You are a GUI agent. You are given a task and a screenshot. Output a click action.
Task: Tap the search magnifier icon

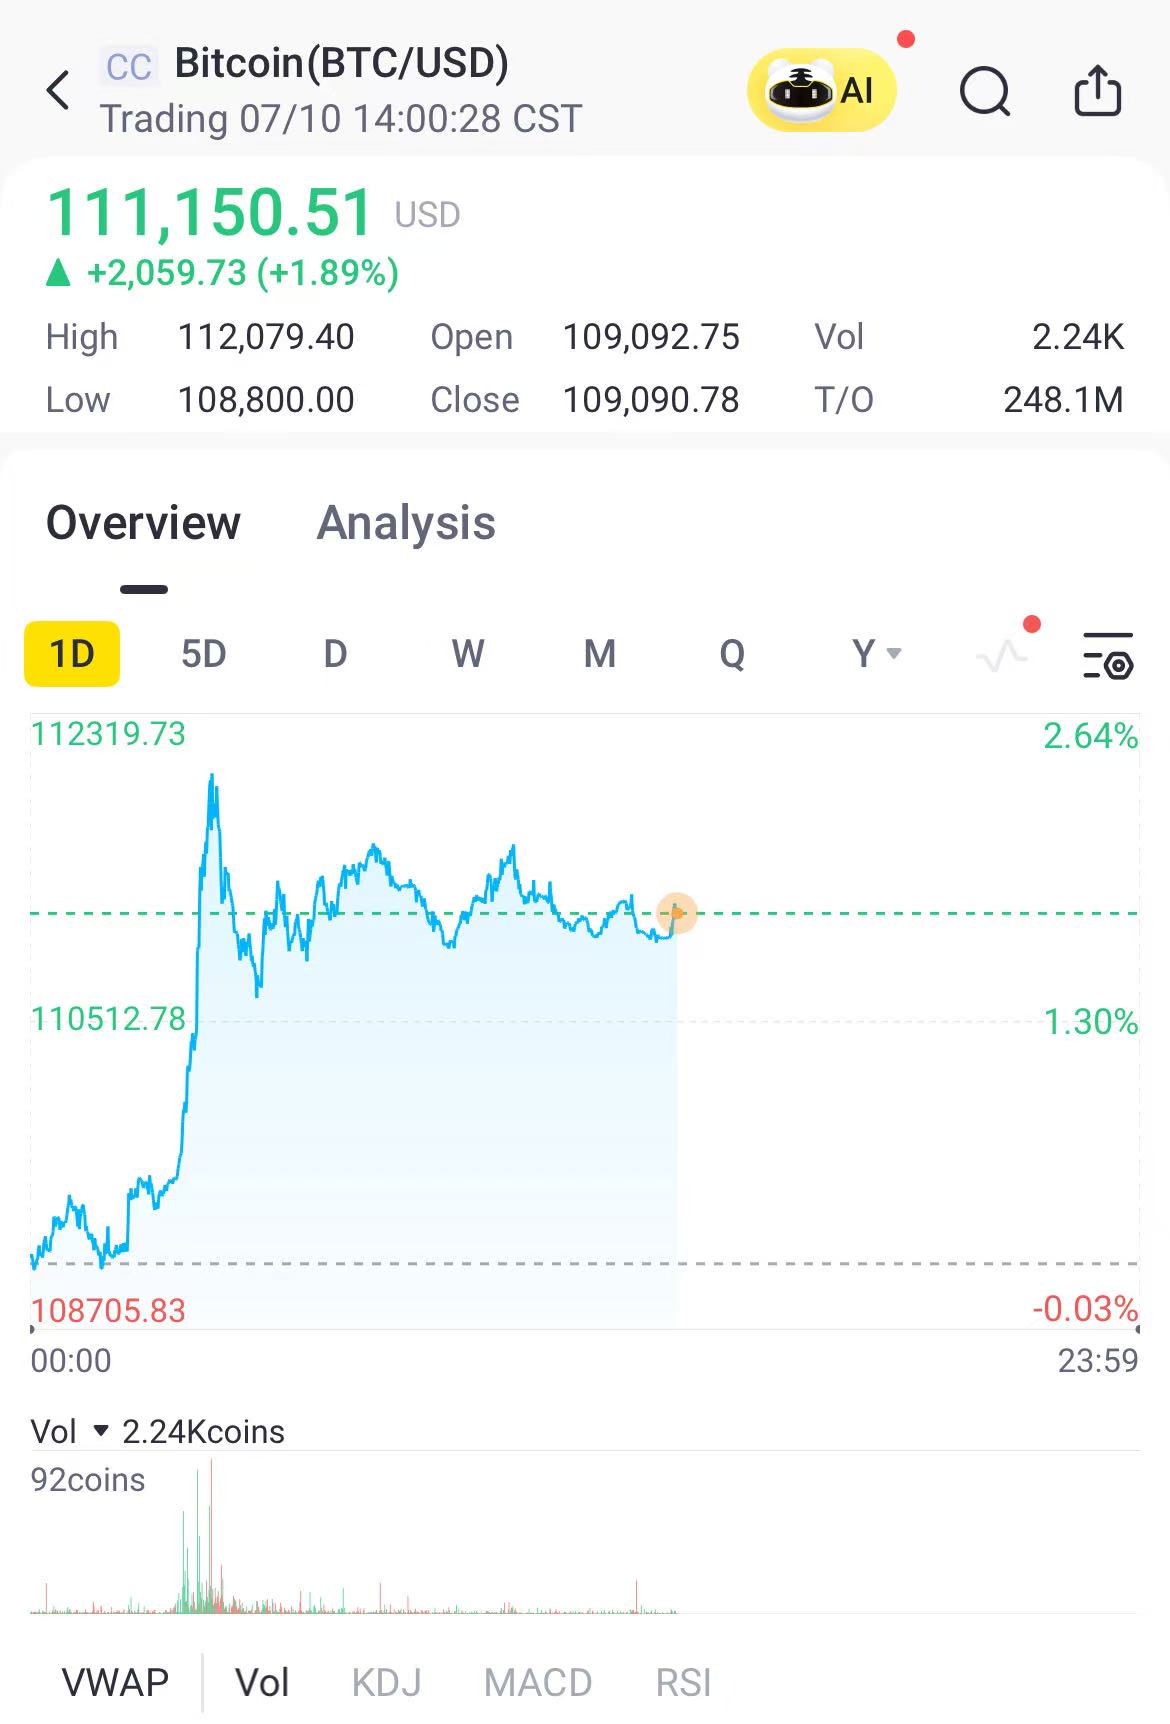pos(985,92)
